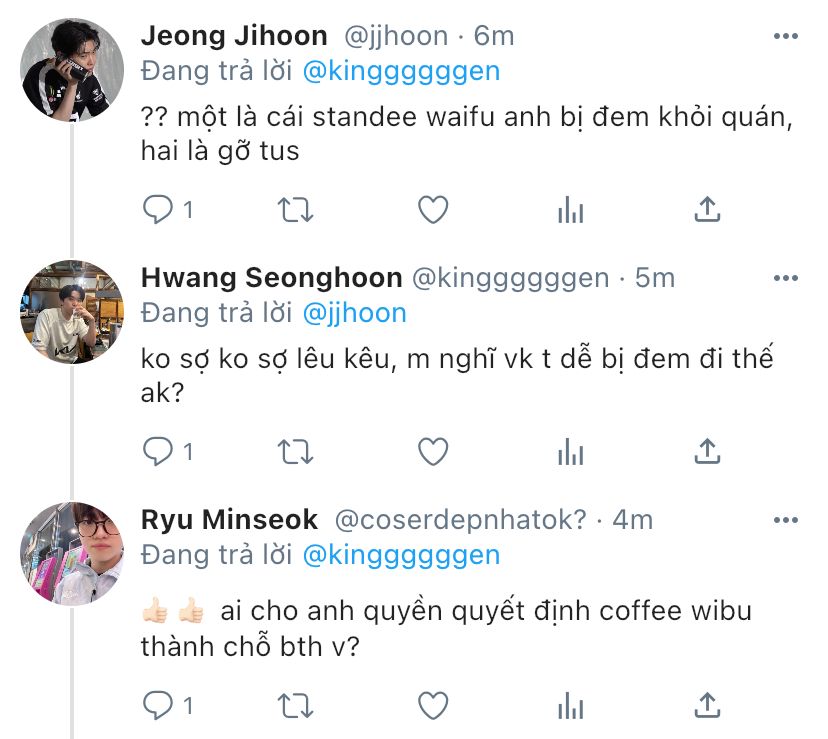Open Ryu Minseok's profile avatar
Image resolution: width=828 pixels, height=739 pixels.
72,554
